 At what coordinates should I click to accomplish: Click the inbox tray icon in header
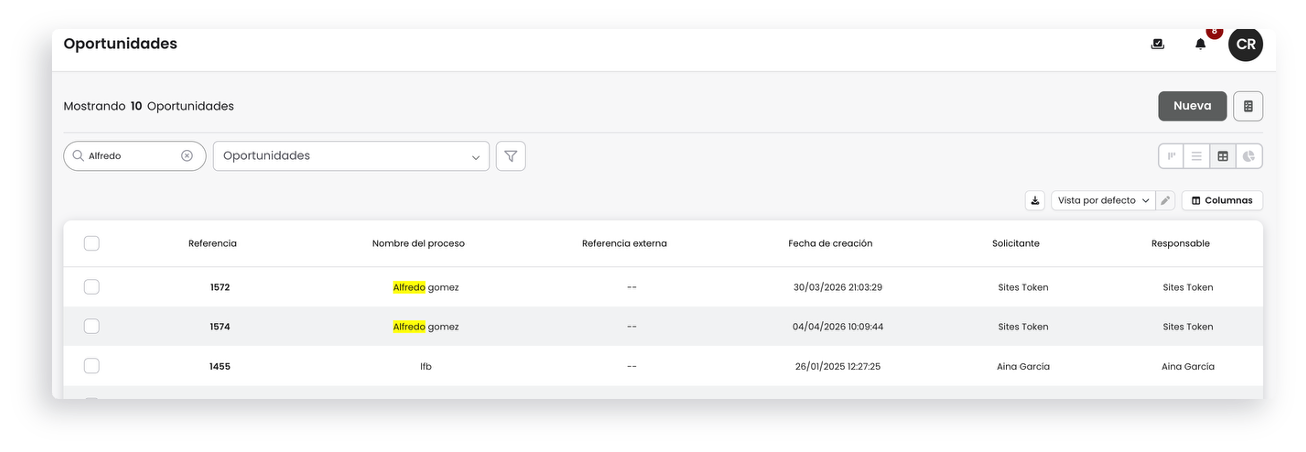point(1157,44)
